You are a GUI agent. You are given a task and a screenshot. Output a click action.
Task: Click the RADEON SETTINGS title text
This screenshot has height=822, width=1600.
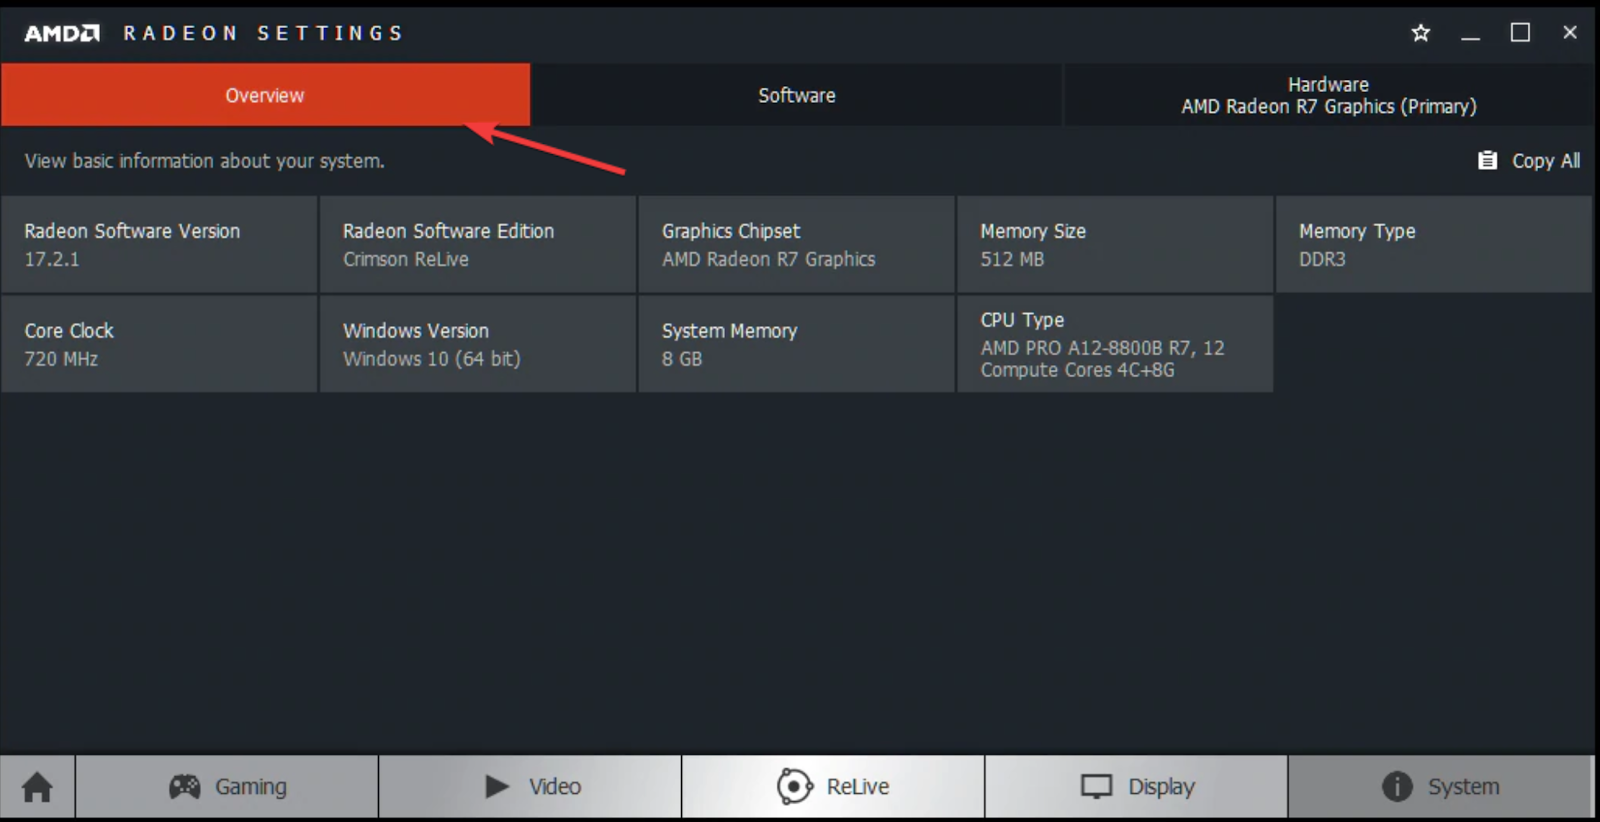(263, 33)
